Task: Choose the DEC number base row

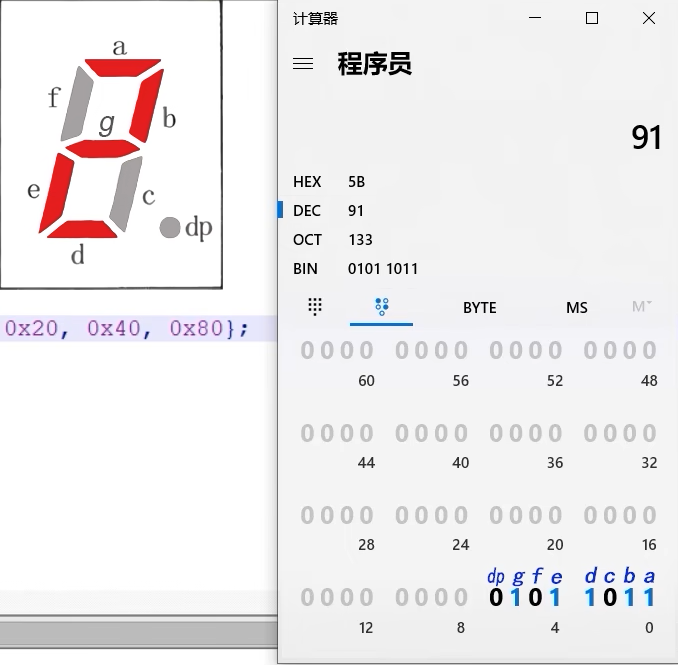Action: pyautogui.click(x=307, y=211)
